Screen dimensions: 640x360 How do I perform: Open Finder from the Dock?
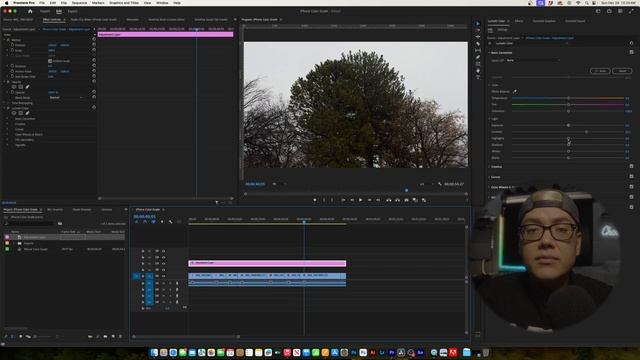pyautogui.click(x=154, y=353)
